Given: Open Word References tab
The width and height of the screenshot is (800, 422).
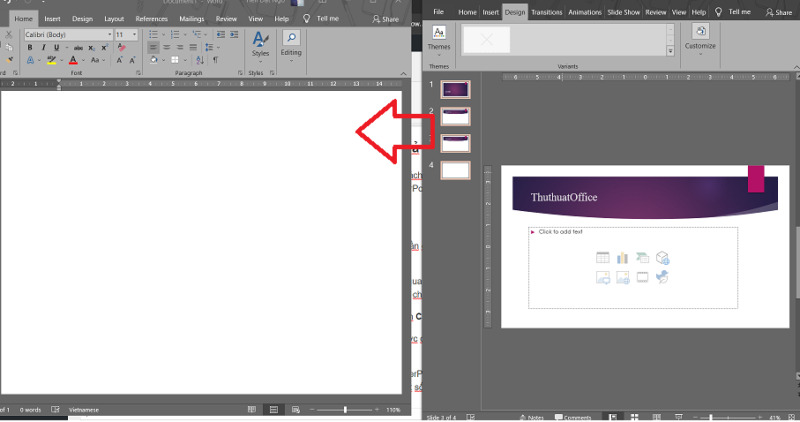Looking at the screenshot, I should point(152,19).
